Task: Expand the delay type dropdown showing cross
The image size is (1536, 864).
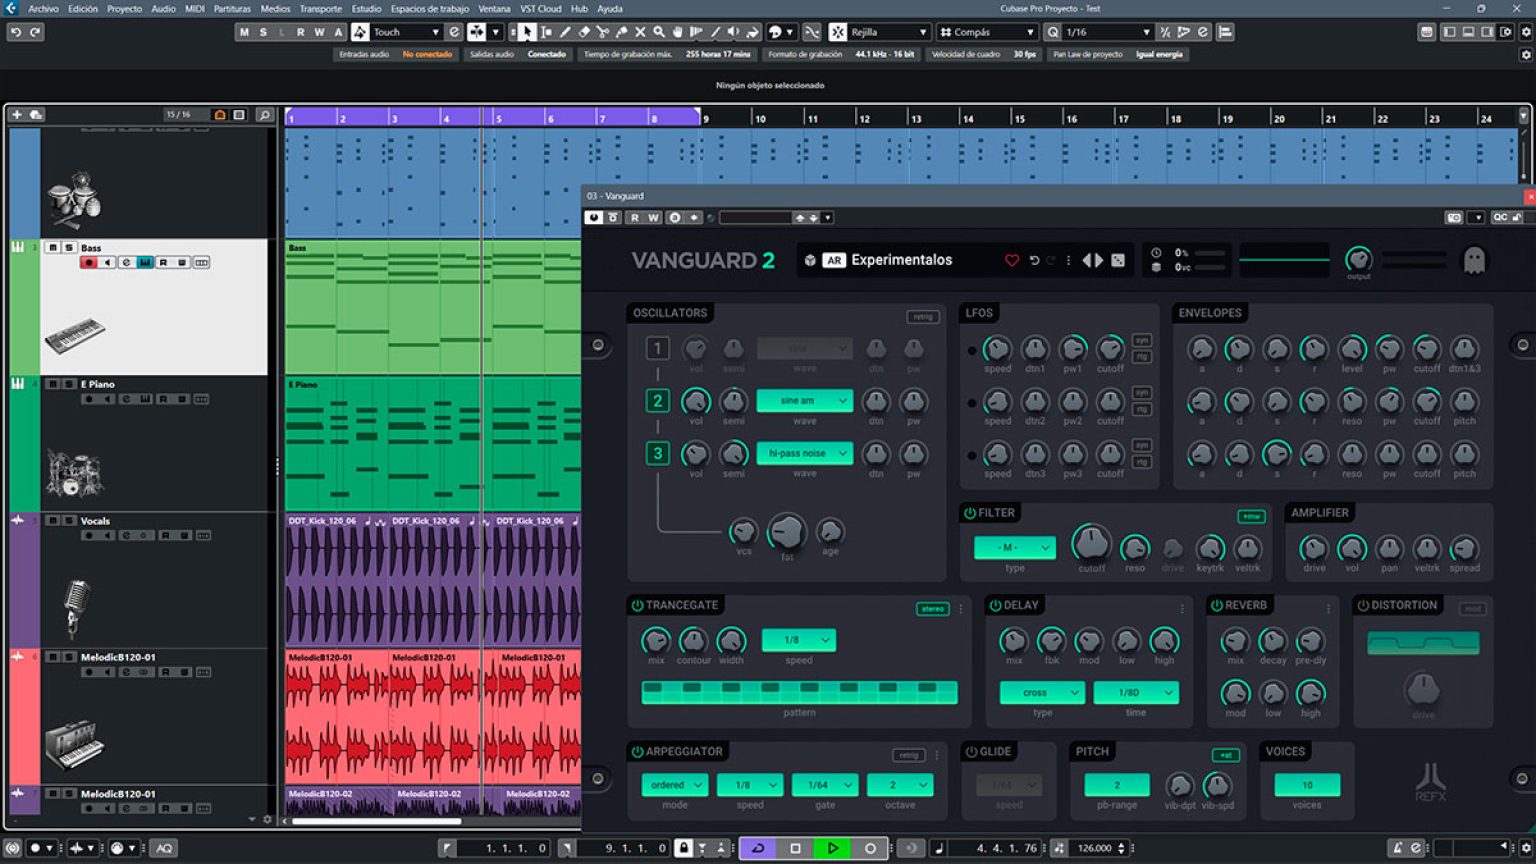Action: click(1040, 692)
